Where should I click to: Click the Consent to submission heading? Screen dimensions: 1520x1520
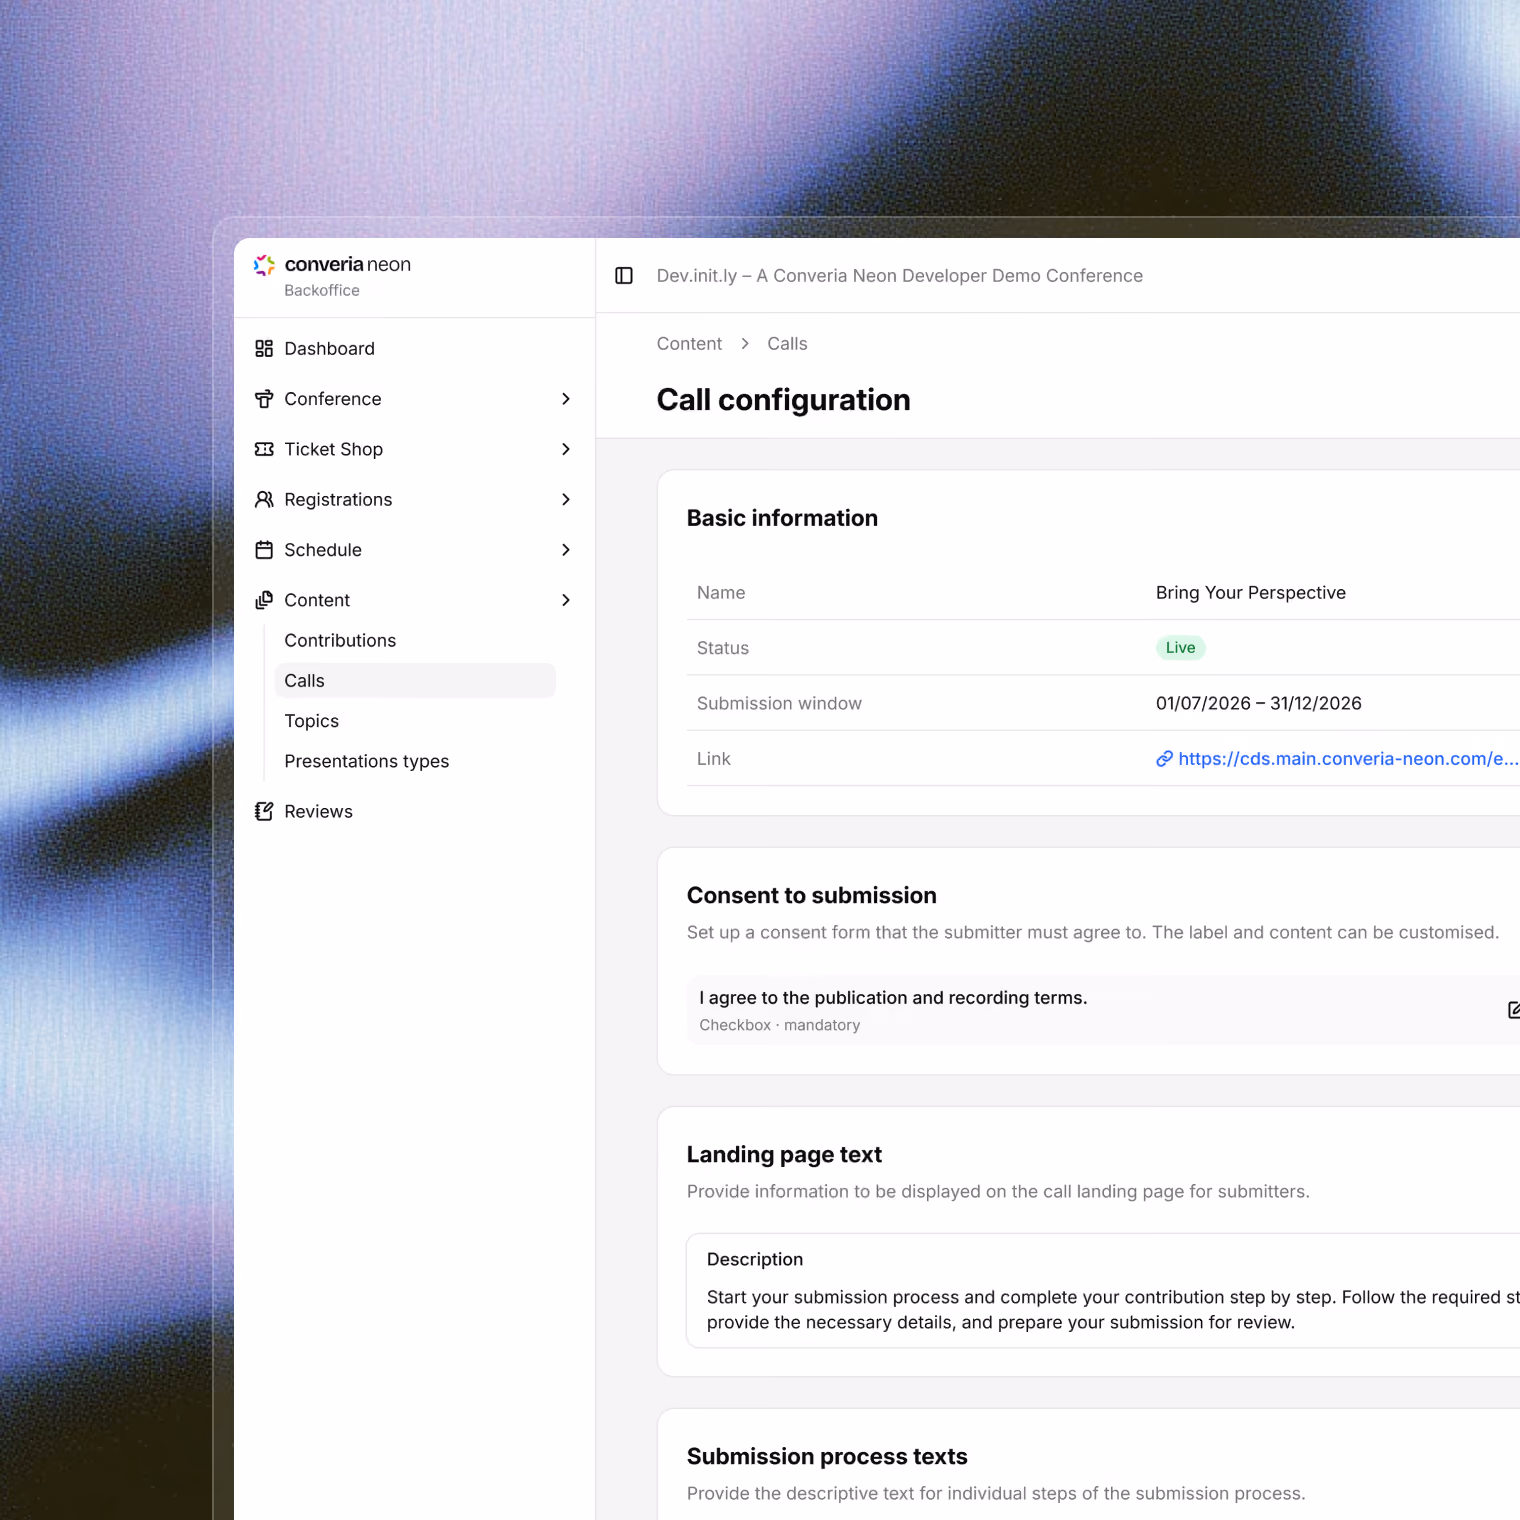point(811,896)
